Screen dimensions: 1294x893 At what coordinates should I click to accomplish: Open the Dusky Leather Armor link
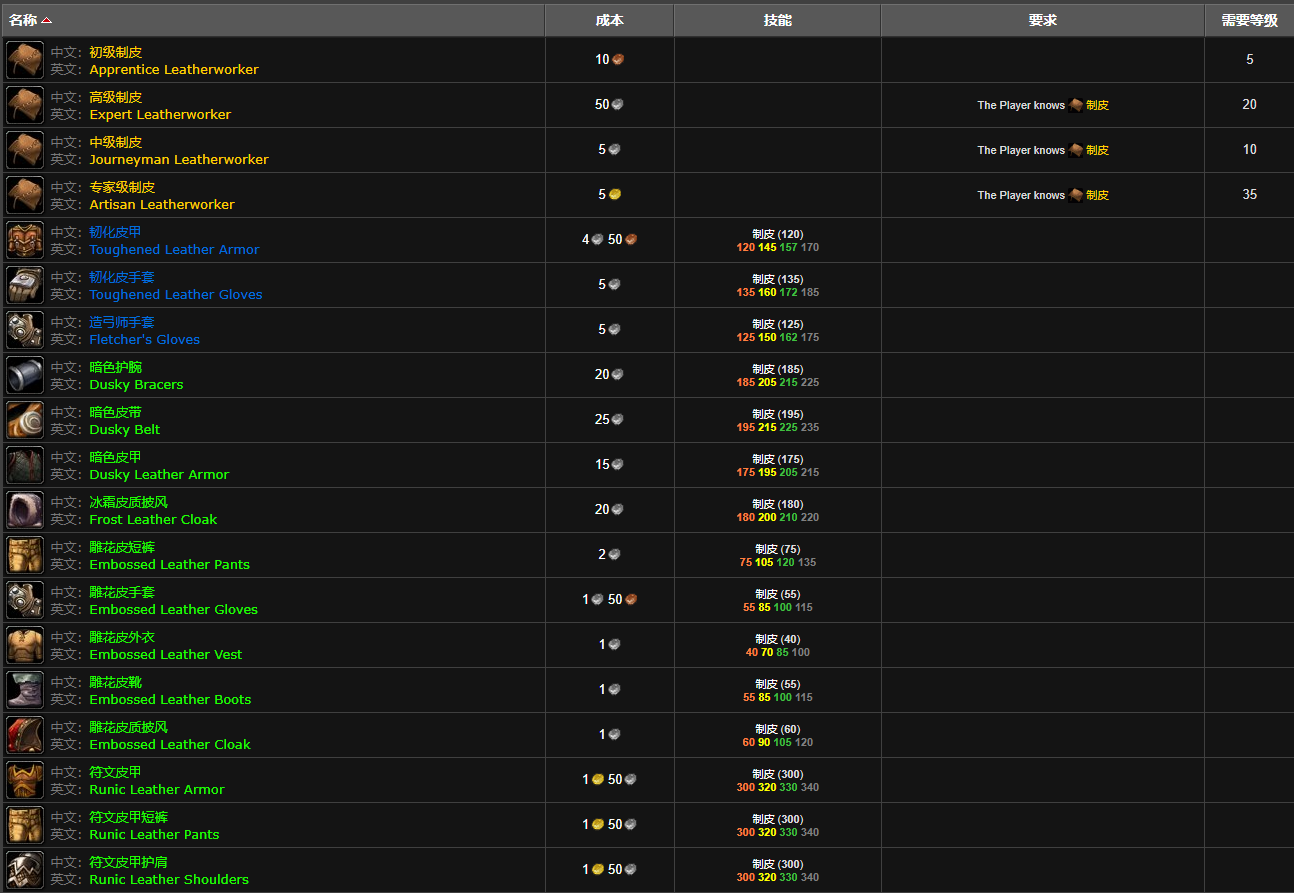tap(159, 475)
